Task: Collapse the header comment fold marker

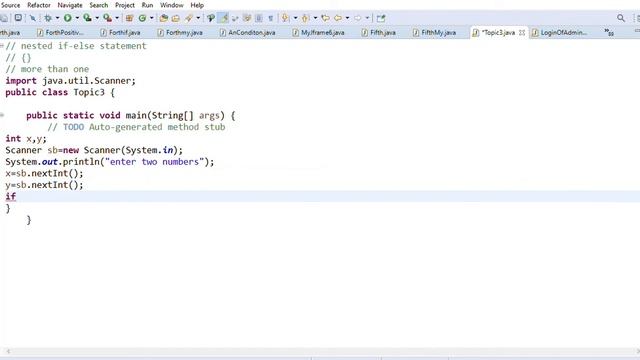Action: [2, 46]
